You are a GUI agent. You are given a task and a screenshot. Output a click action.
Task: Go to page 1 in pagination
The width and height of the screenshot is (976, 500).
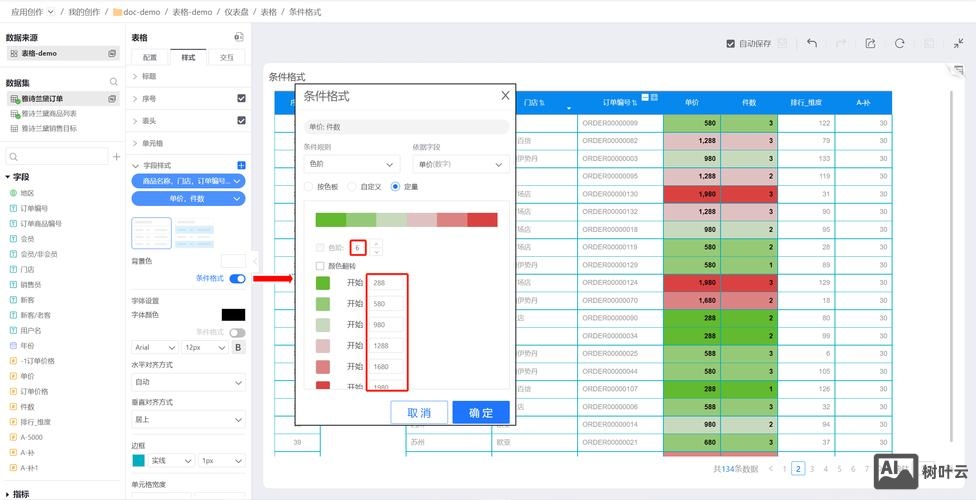click(784, 469)
